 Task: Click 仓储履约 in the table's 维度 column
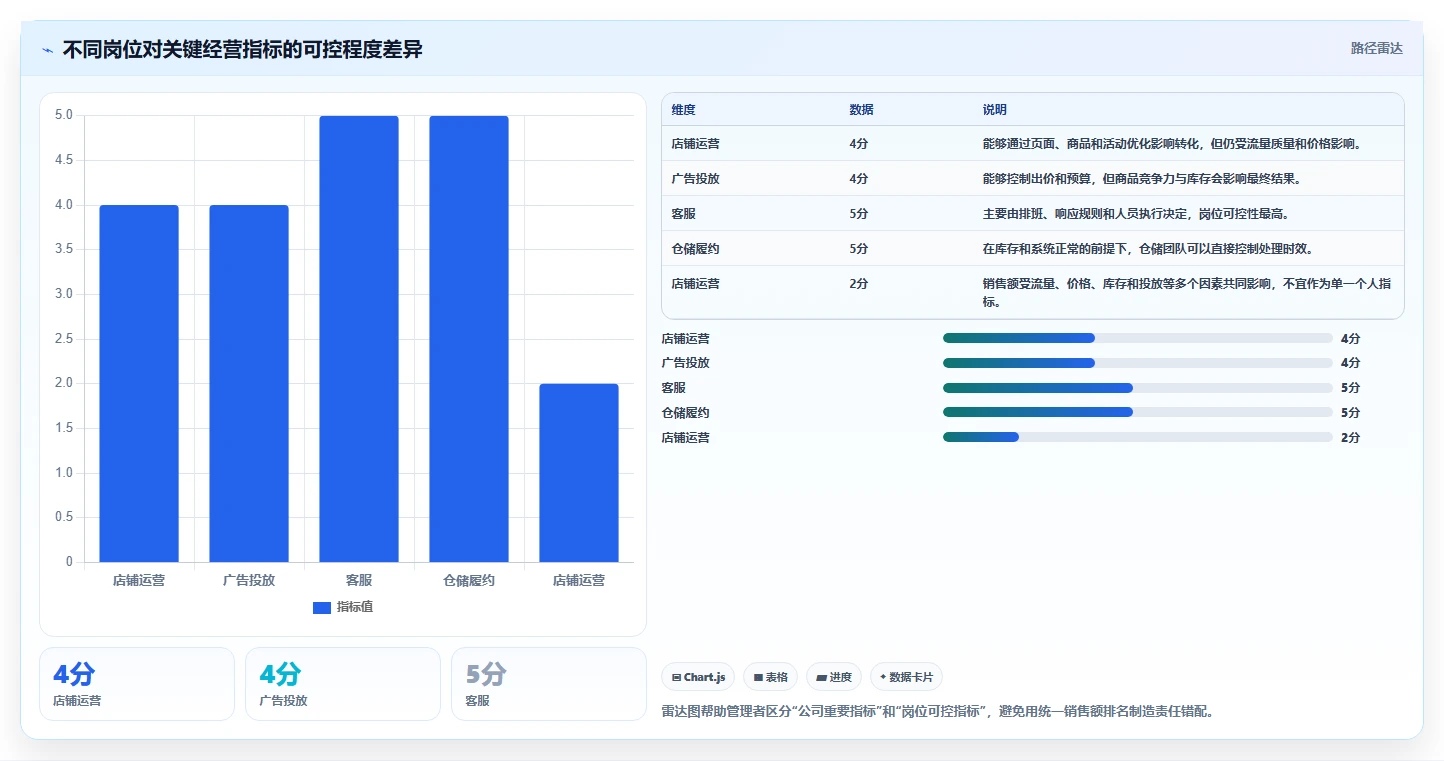(x=696, y=249)
